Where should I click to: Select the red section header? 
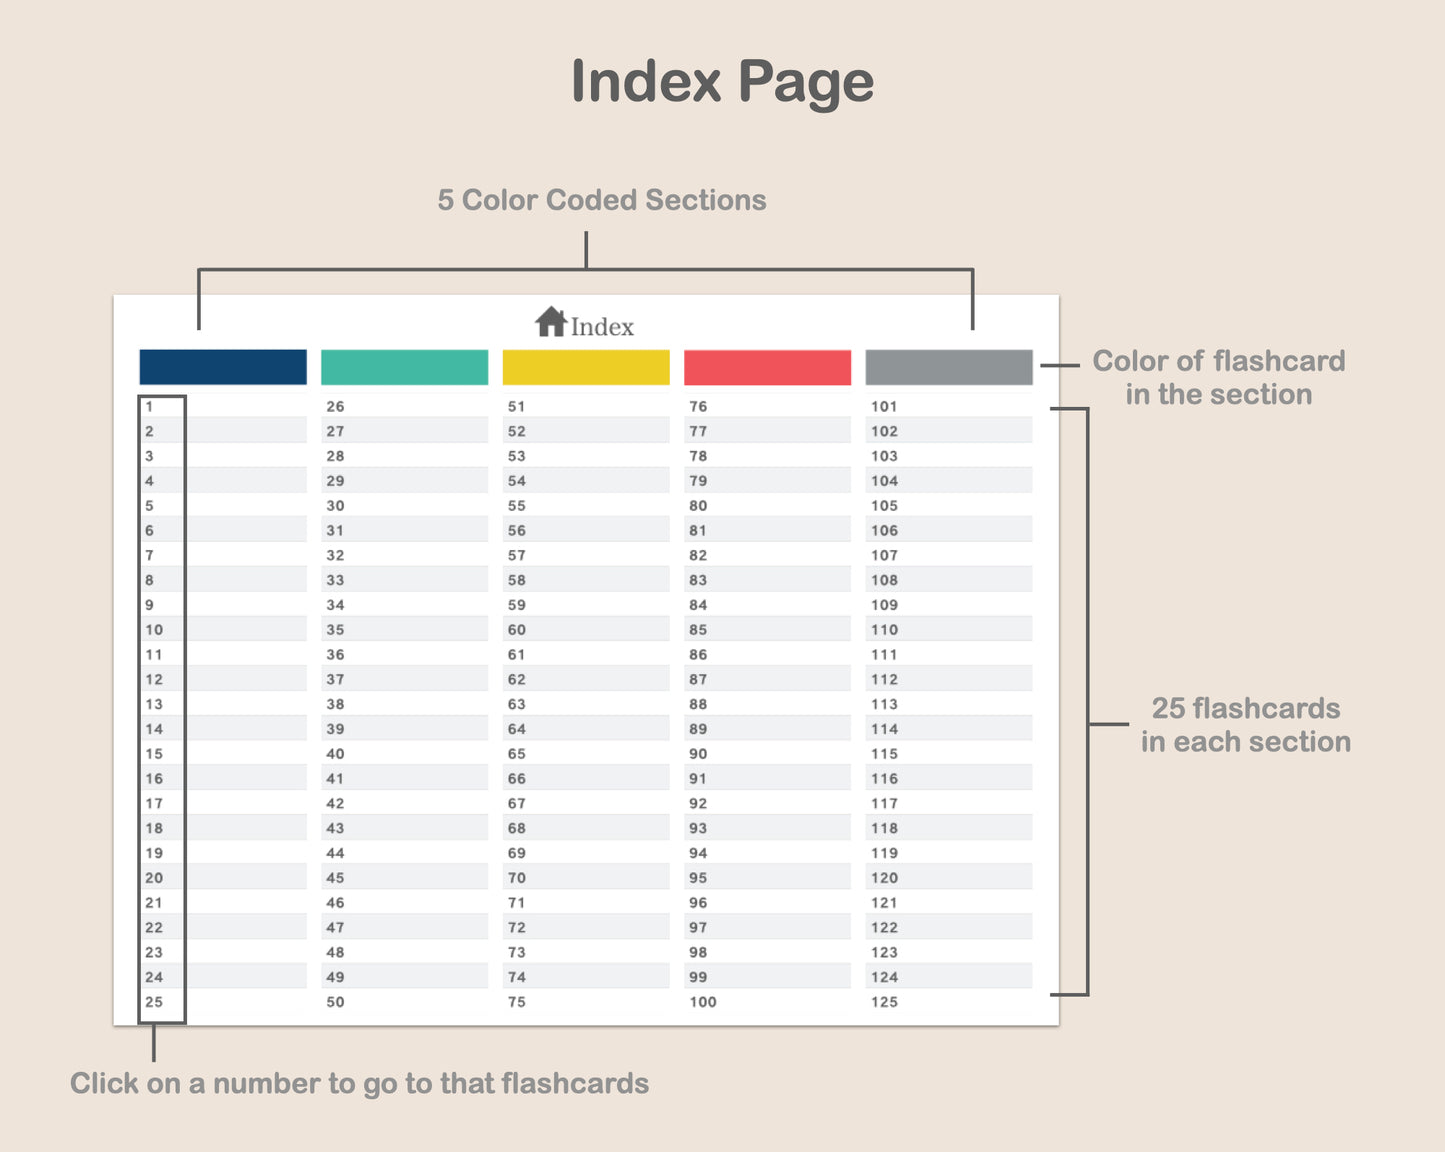click(768, 367)
